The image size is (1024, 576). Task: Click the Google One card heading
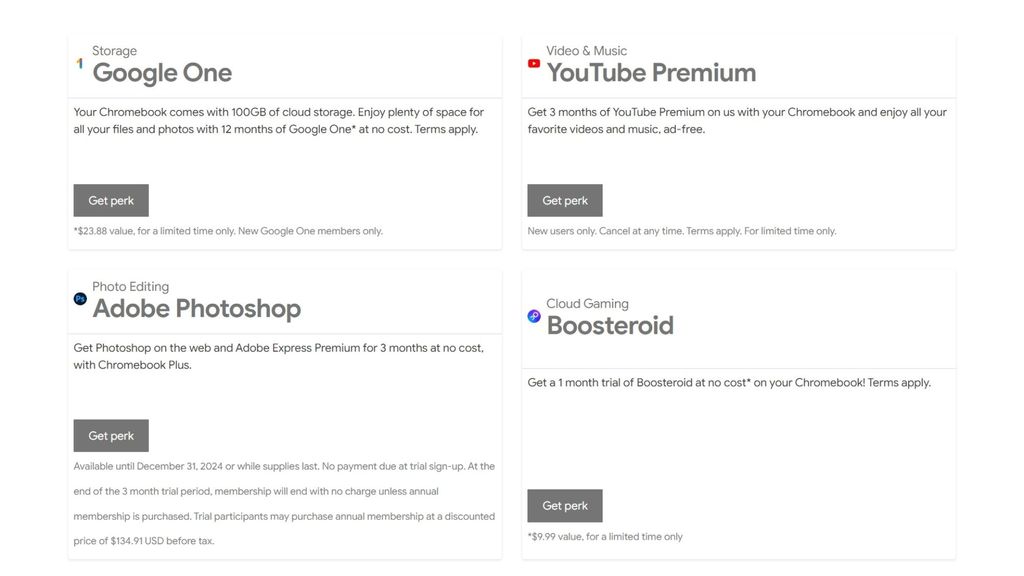click(x=162, y=73)
